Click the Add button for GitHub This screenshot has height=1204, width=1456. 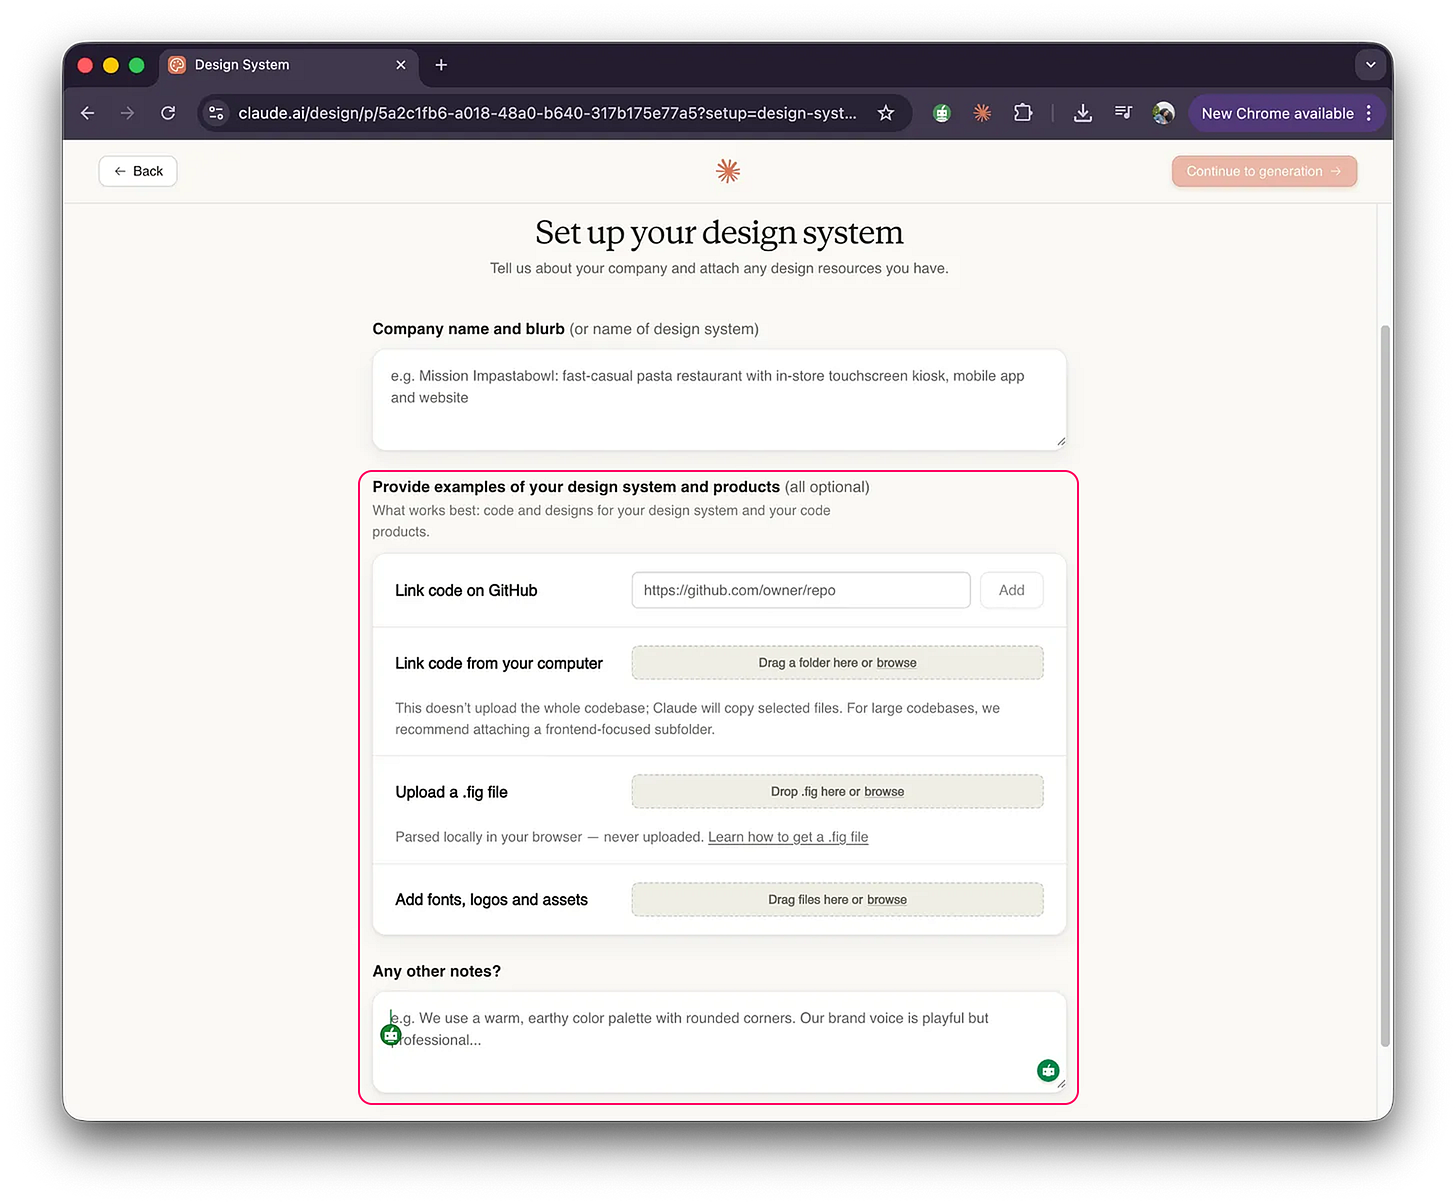tap(1011, 590)
